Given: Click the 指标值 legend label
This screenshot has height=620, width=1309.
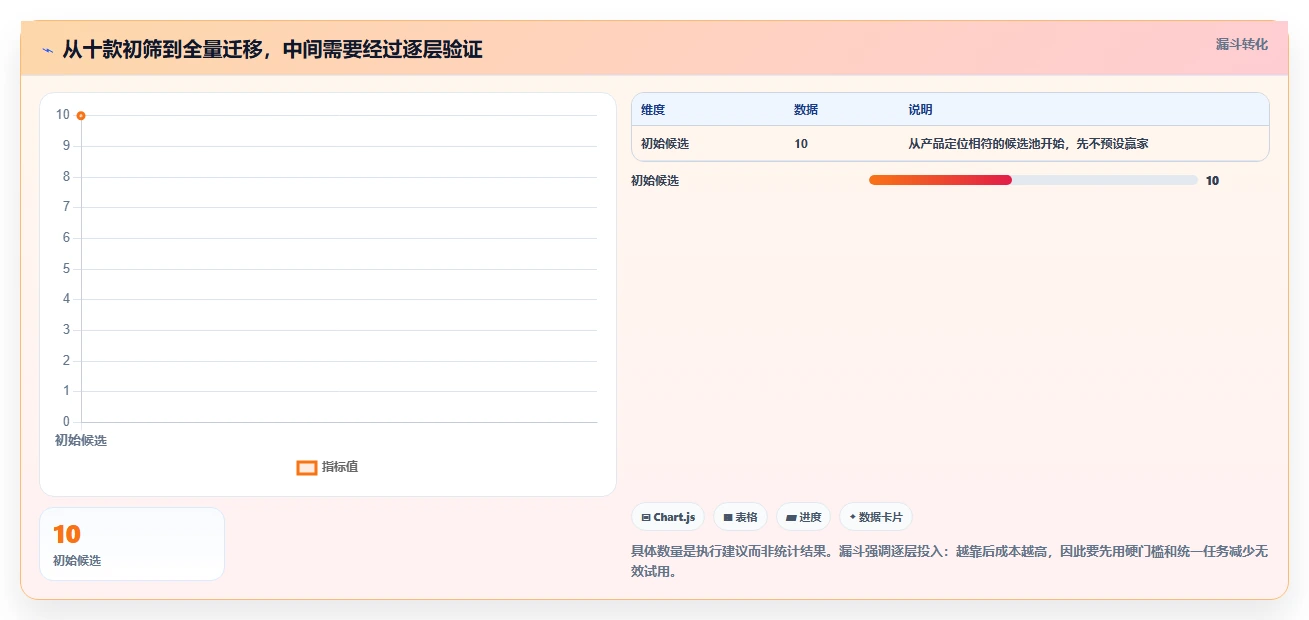Looking at the screenshot, I should tap(340, 467).
